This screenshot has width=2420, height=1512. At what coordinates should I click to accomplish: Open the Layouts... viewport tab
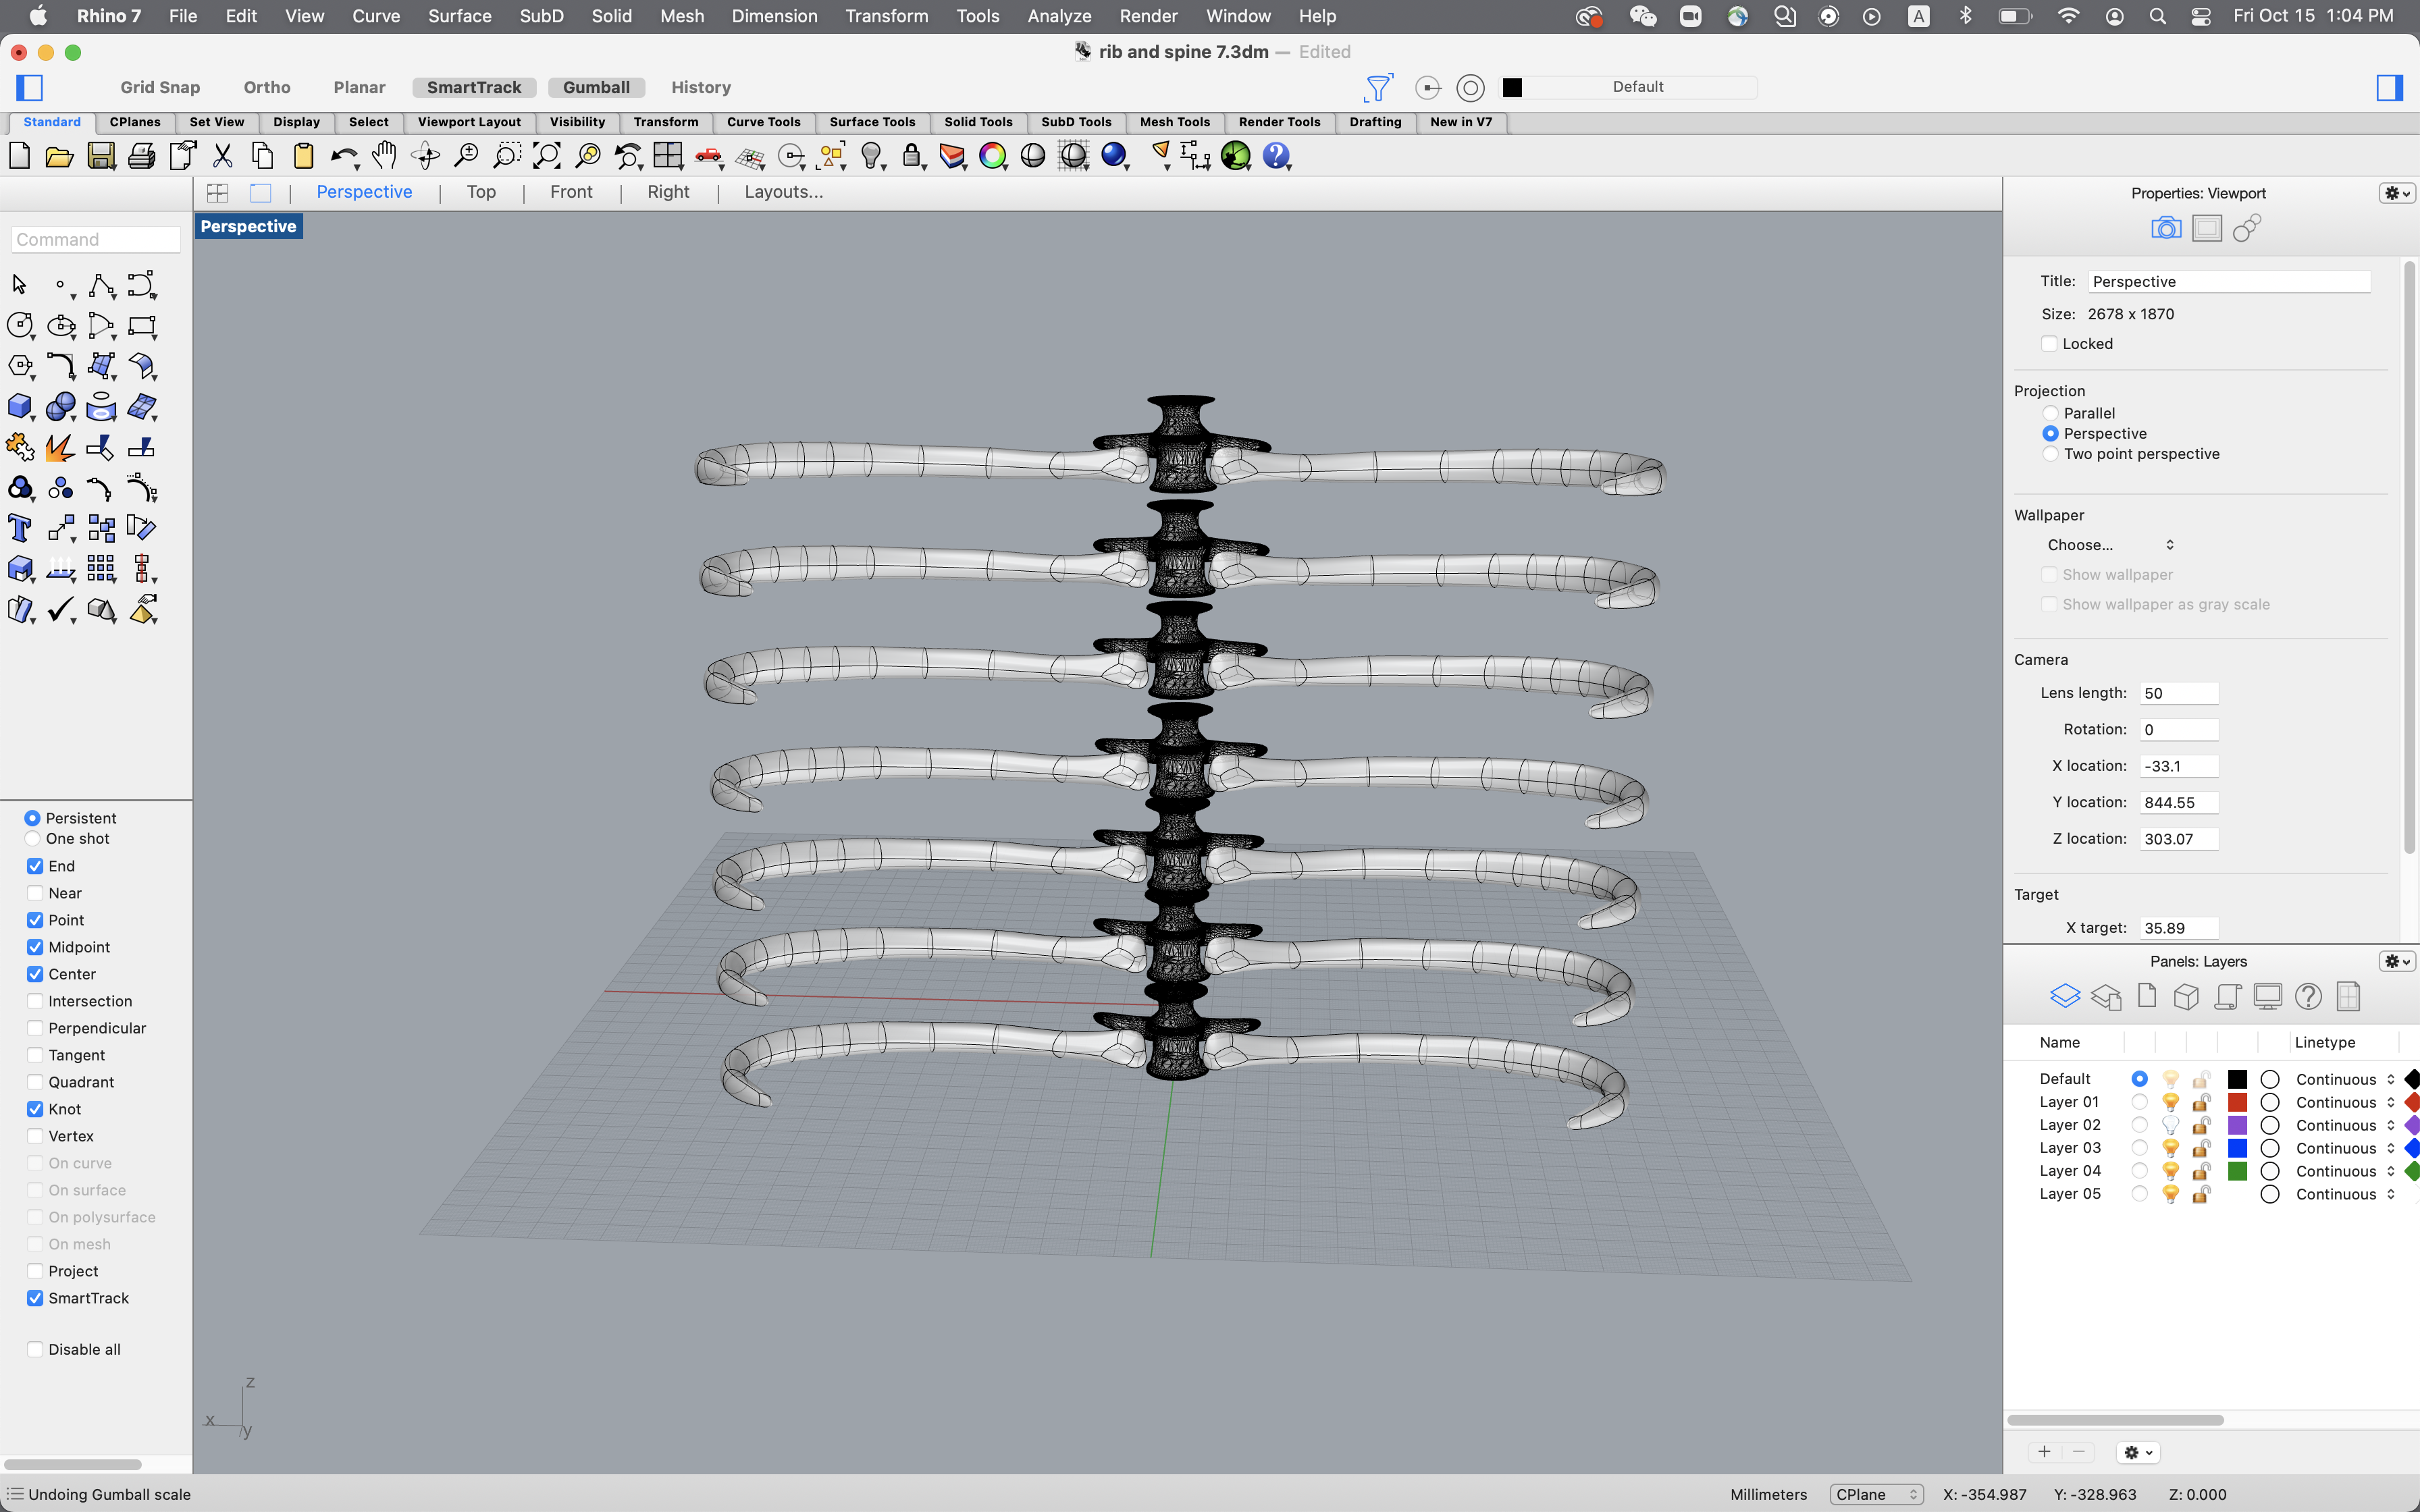click(x=784, y=192)
